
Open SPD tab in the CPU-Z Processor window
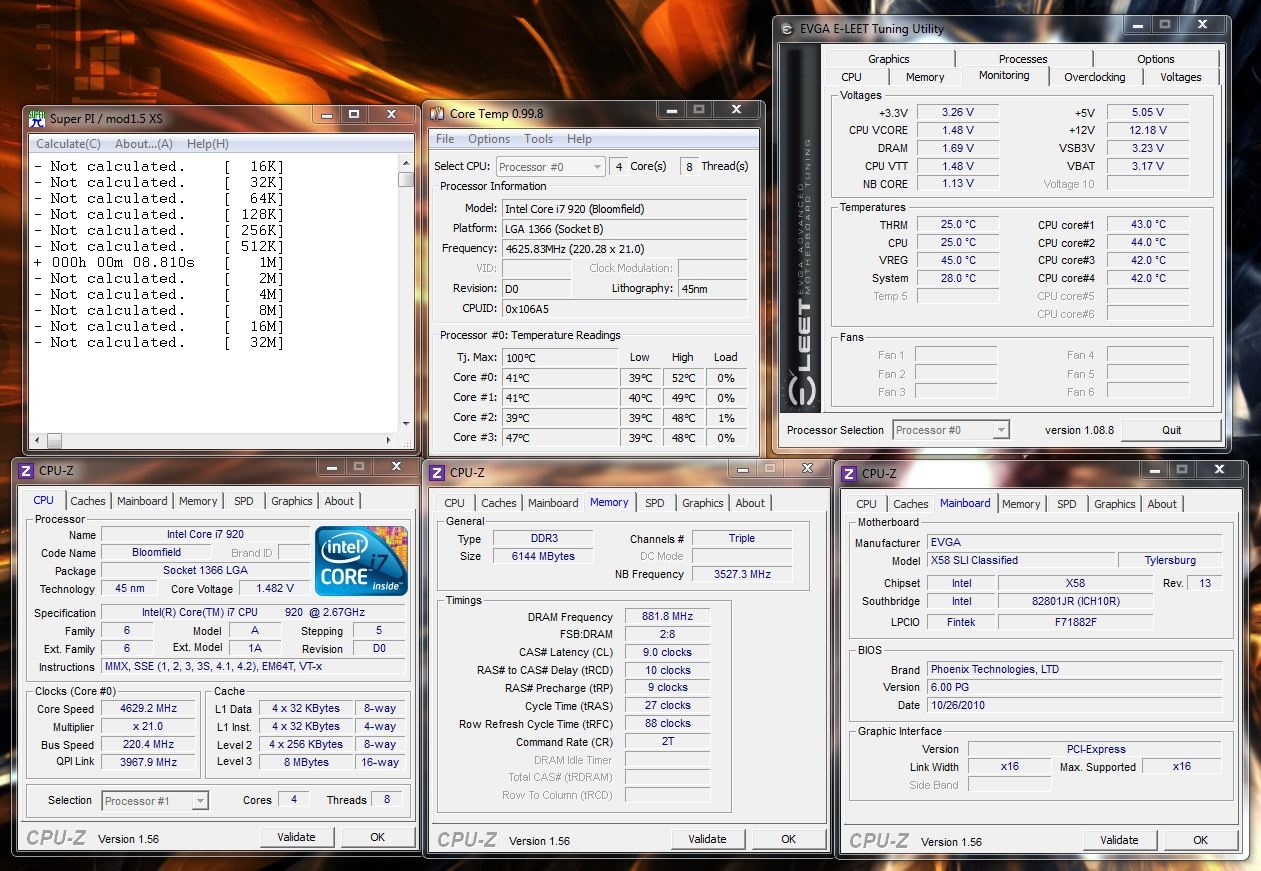point(244,501)
